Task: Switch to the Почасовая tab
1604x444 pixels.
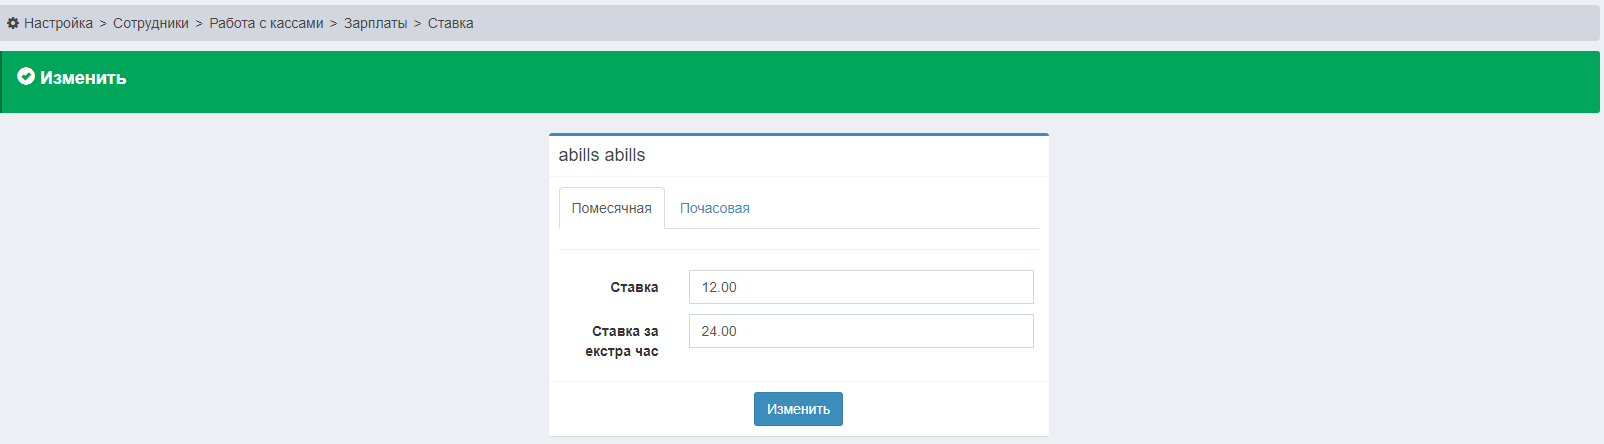Action: [714, 208]
